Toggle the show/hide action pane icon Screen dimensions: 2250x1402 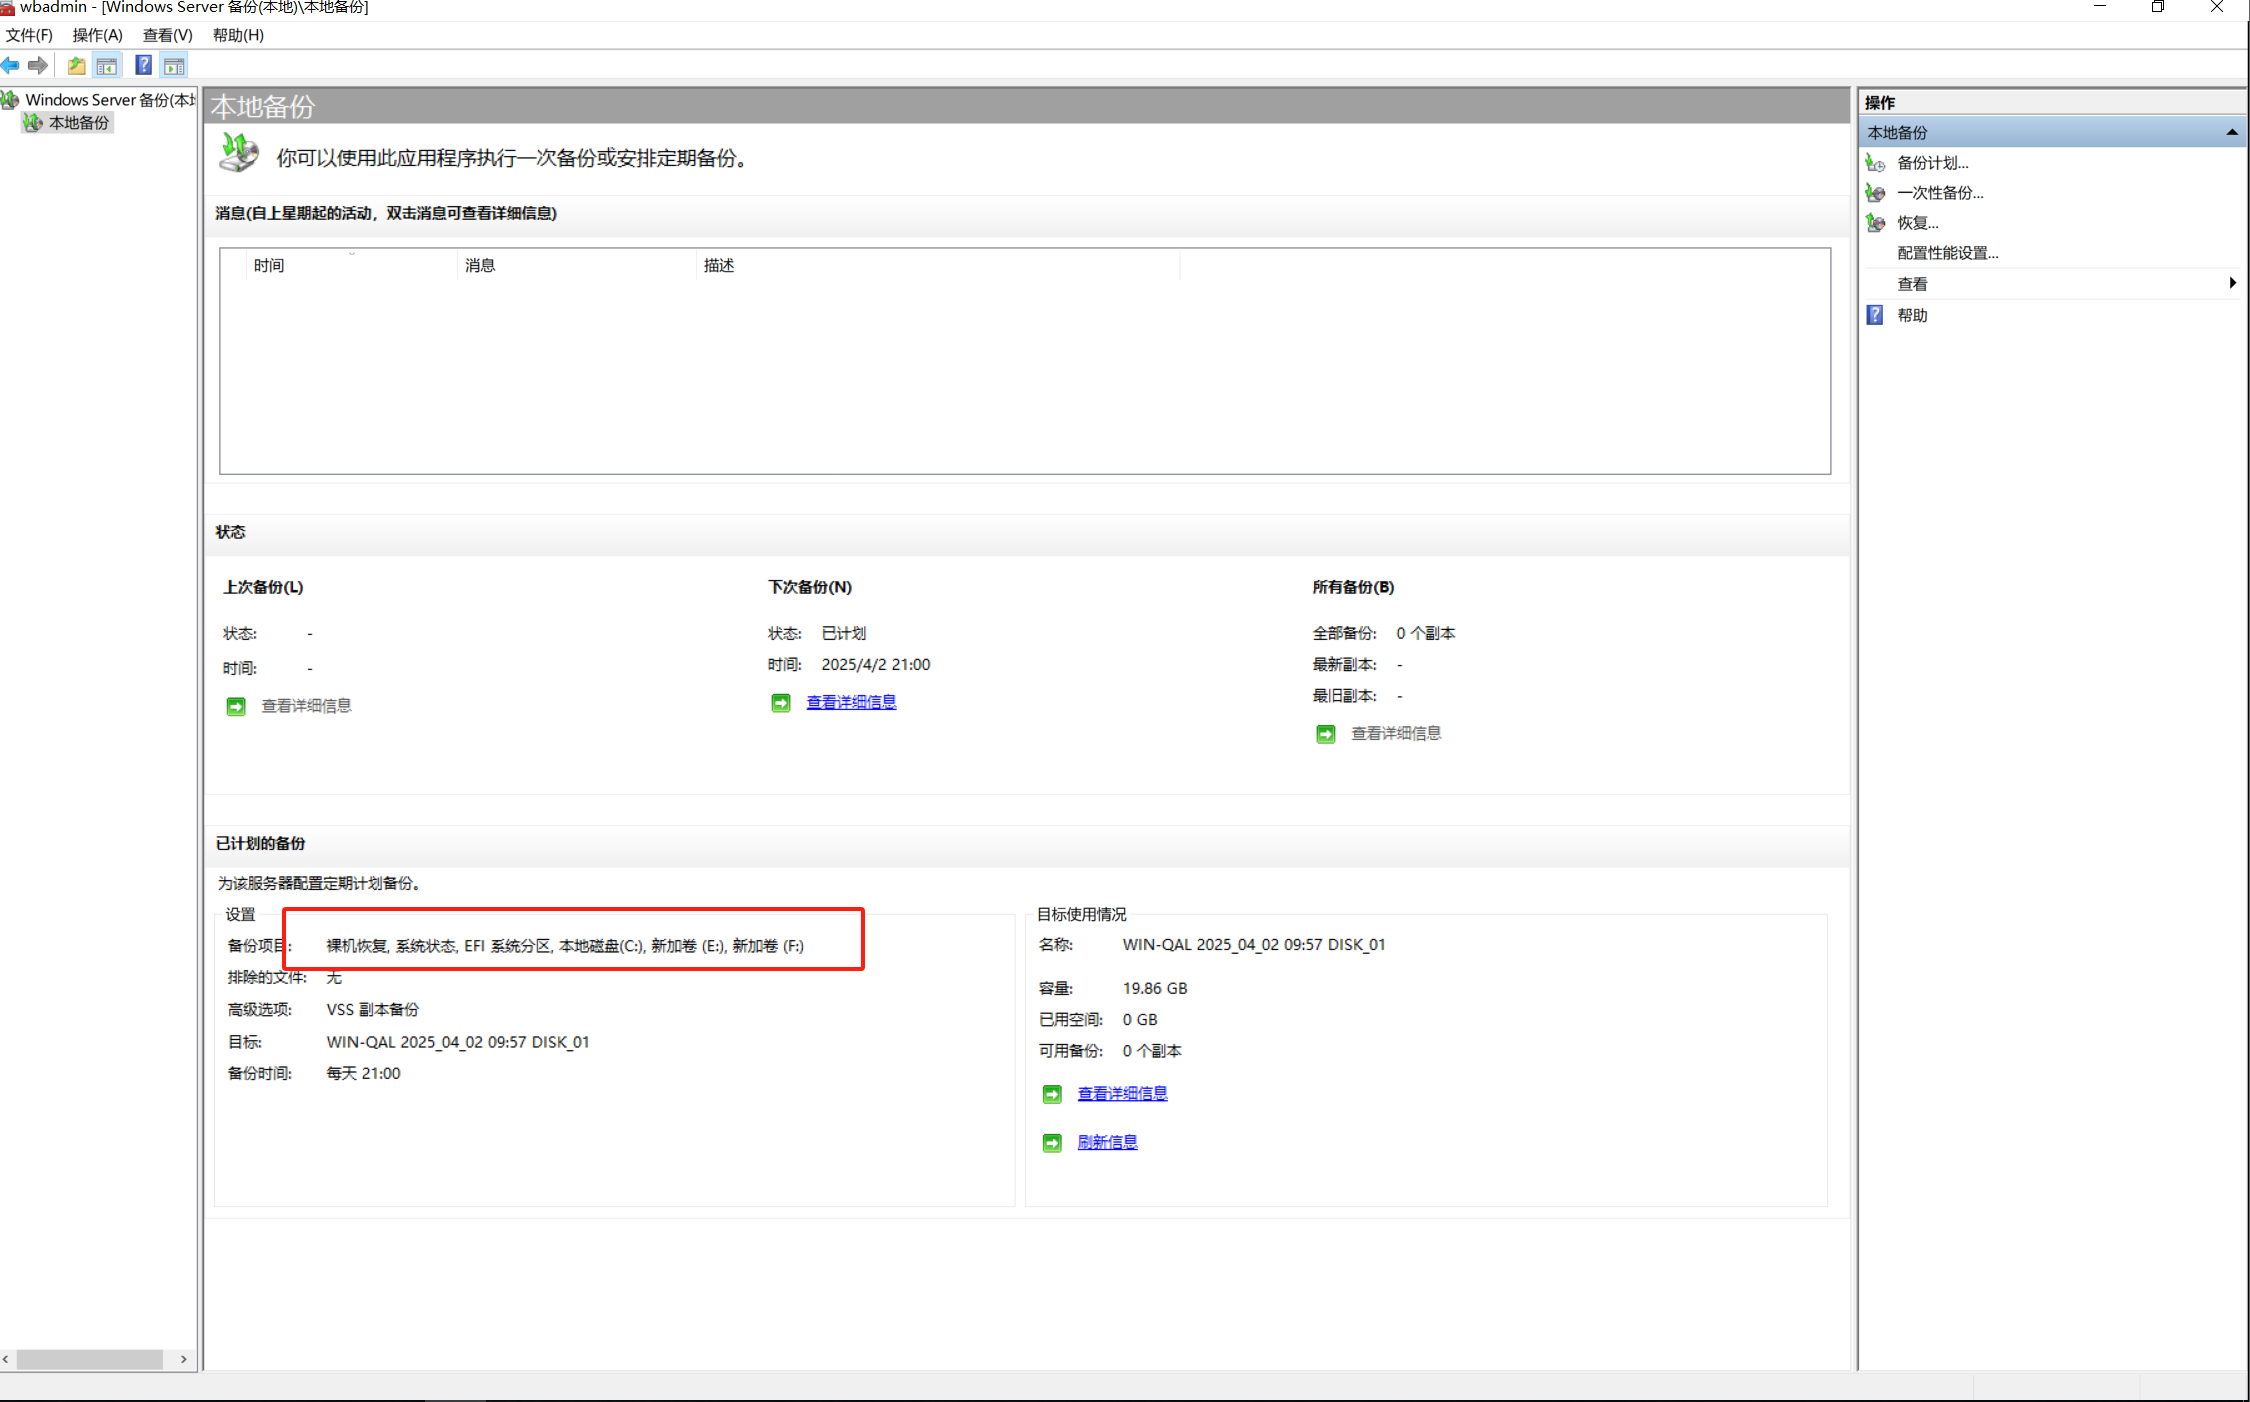(x=174, y=66)
